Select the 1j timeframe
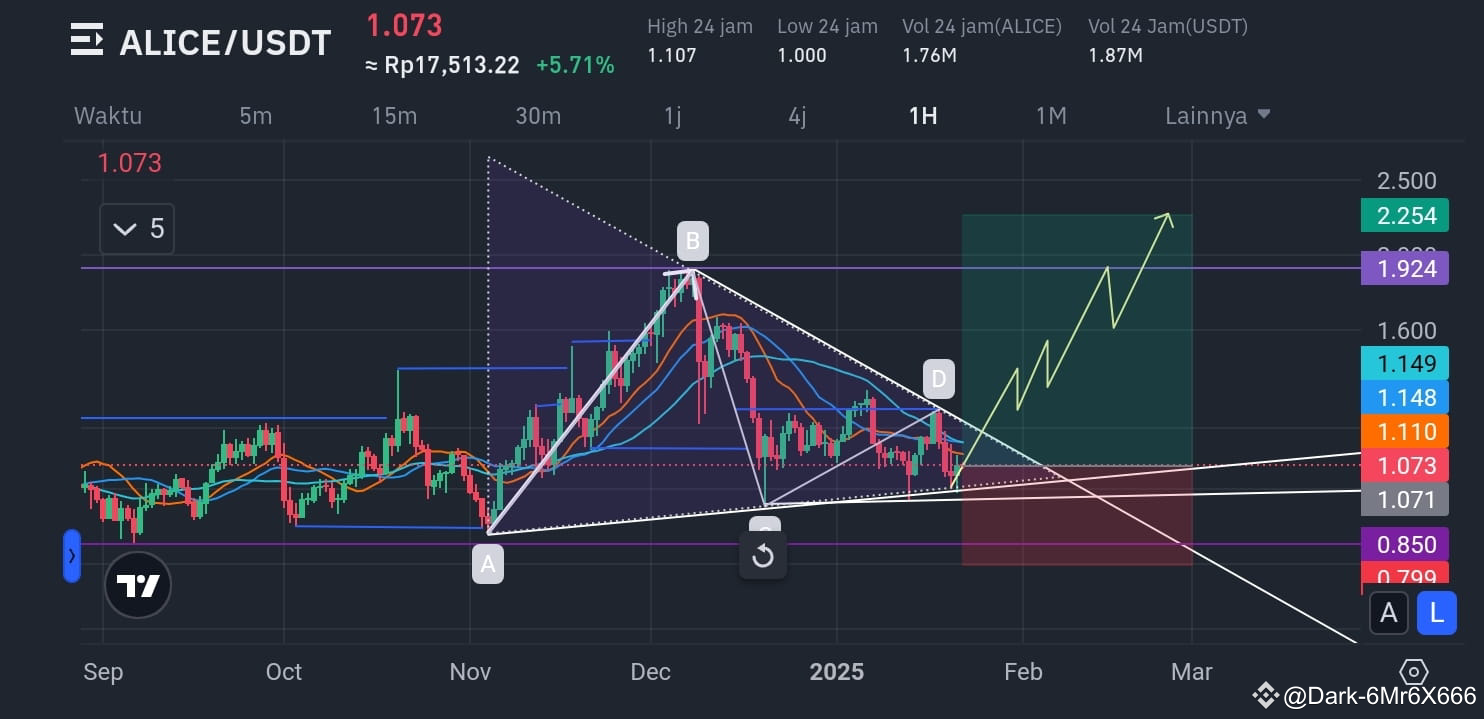The image size is (1484, 719). 672,115
